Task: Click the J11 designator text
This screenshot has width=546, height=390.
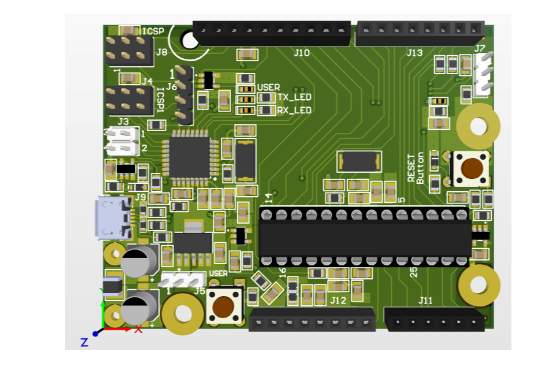Action: pyautogui.click(x=426, y=300)
